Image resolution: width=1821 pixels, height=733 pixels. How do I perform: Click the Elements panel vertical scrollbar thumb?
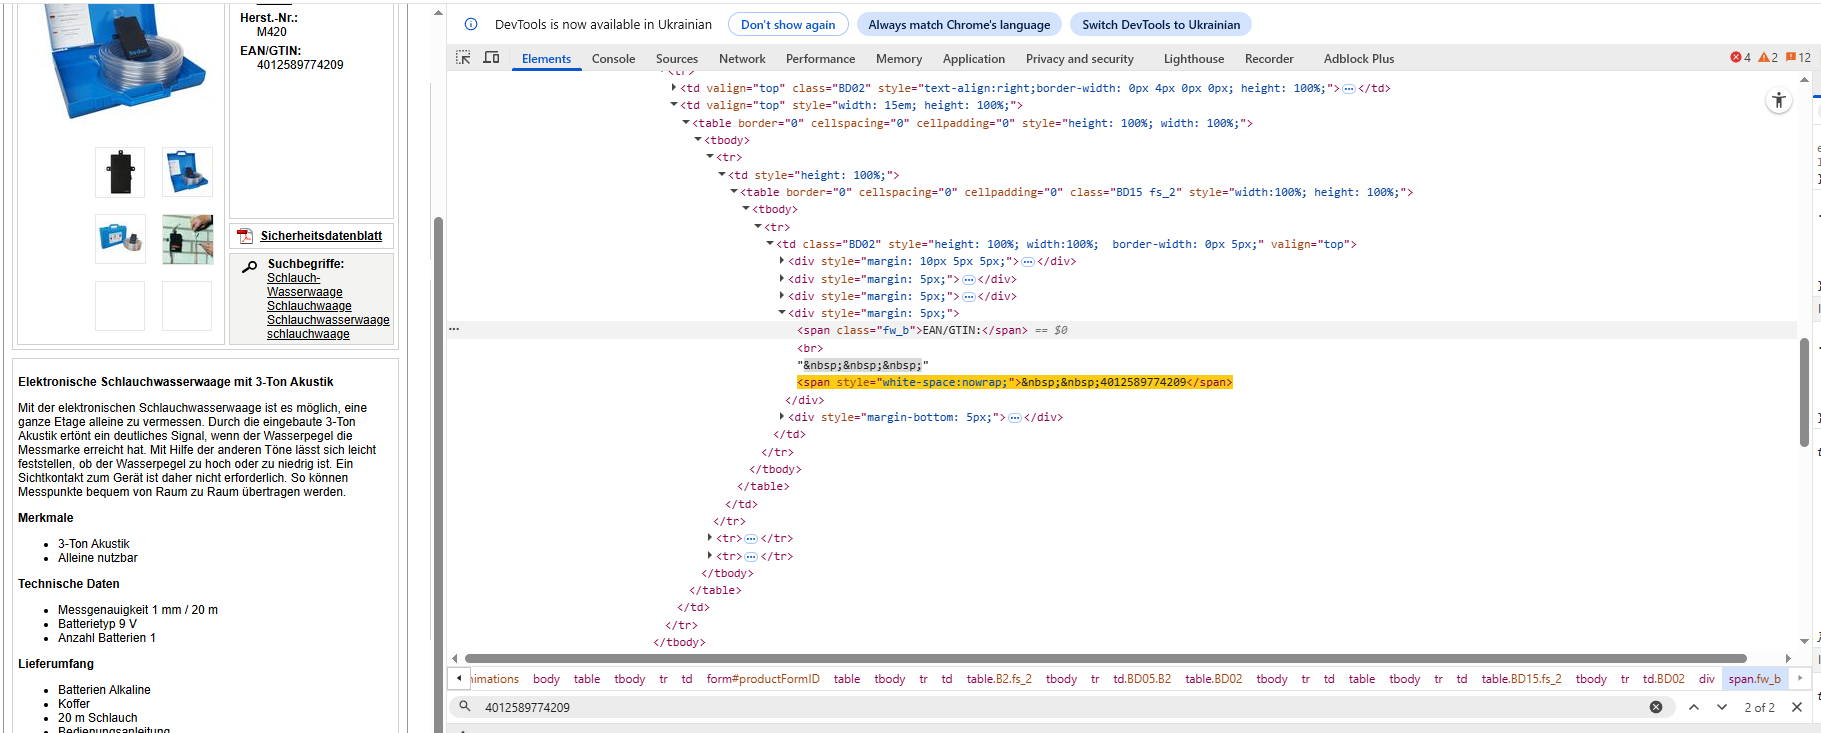click(1804, 392)
